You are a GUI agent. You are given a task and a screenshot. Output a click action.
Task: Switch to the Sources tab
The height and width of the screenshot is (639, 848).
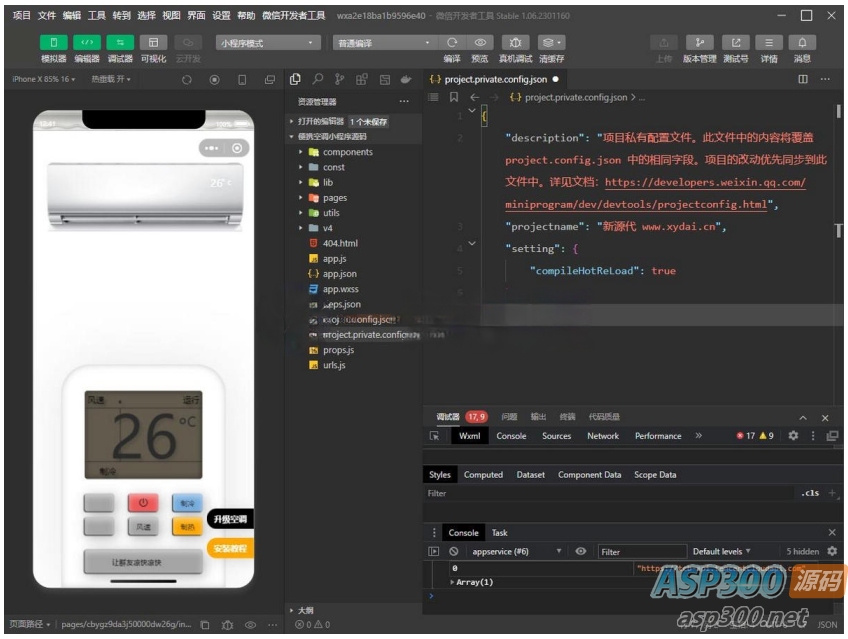pyautogui.click(x=556, y=436)
